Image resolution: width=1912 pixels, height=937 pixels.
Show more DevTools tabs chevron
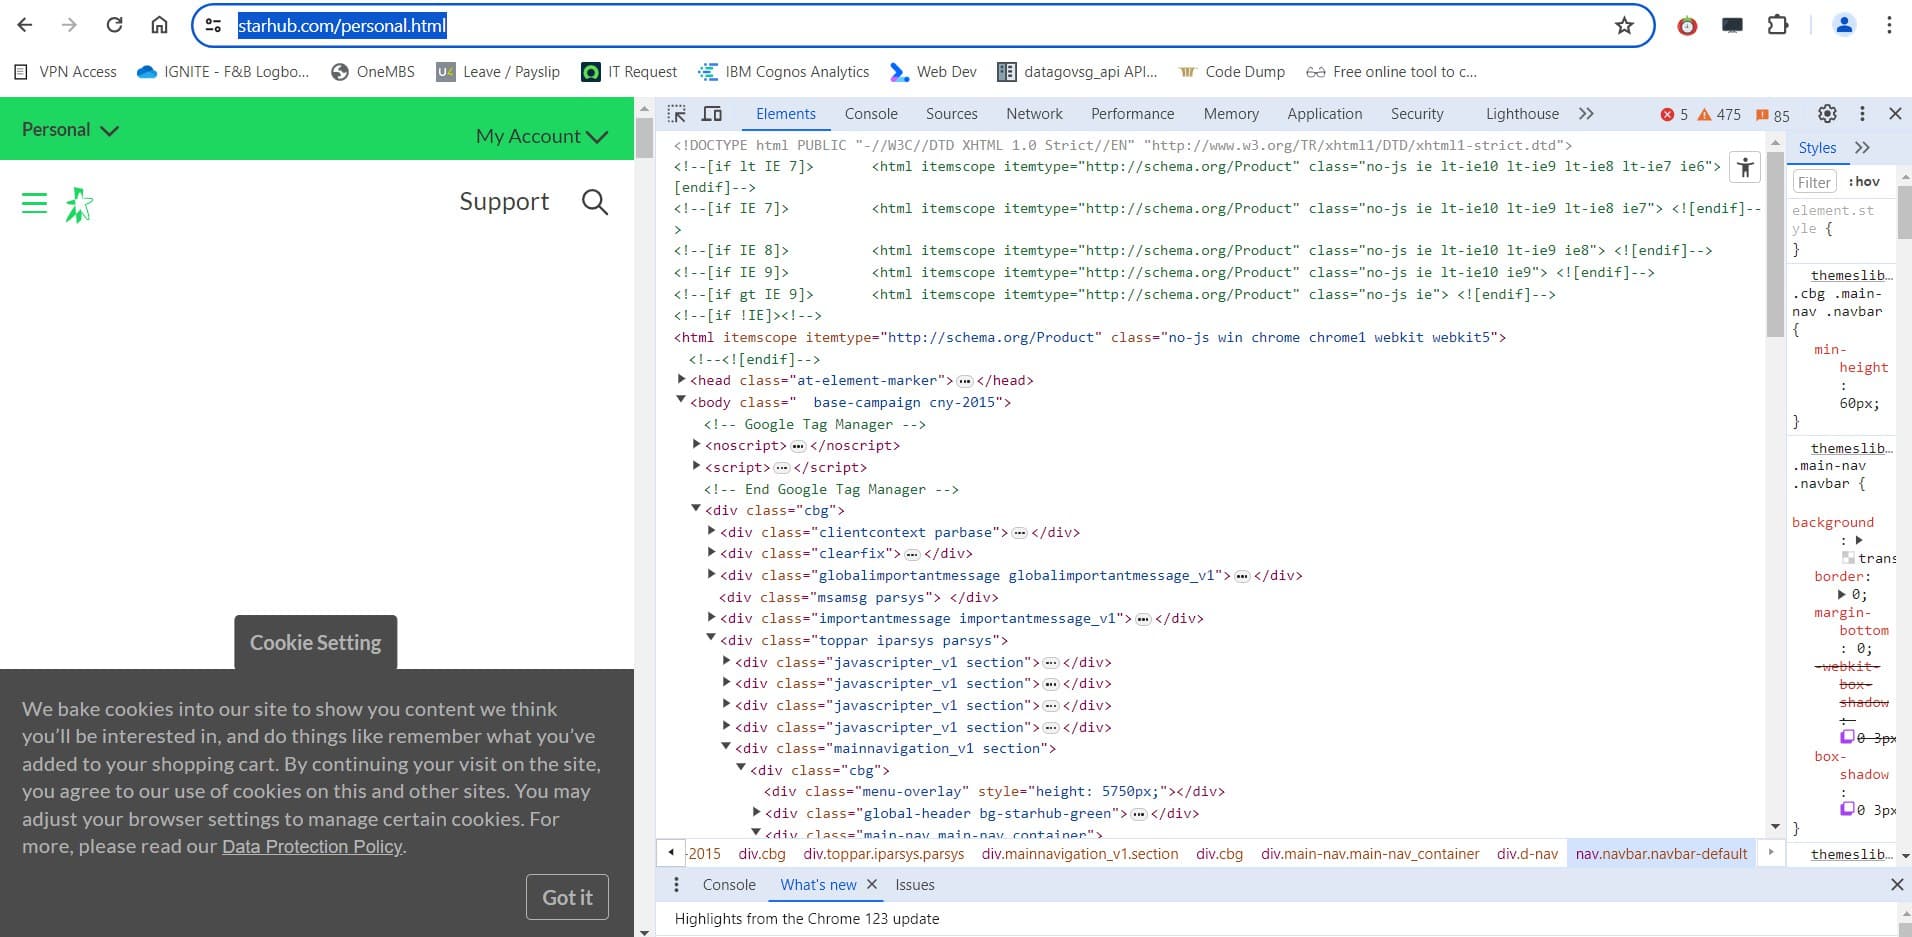1586,114
